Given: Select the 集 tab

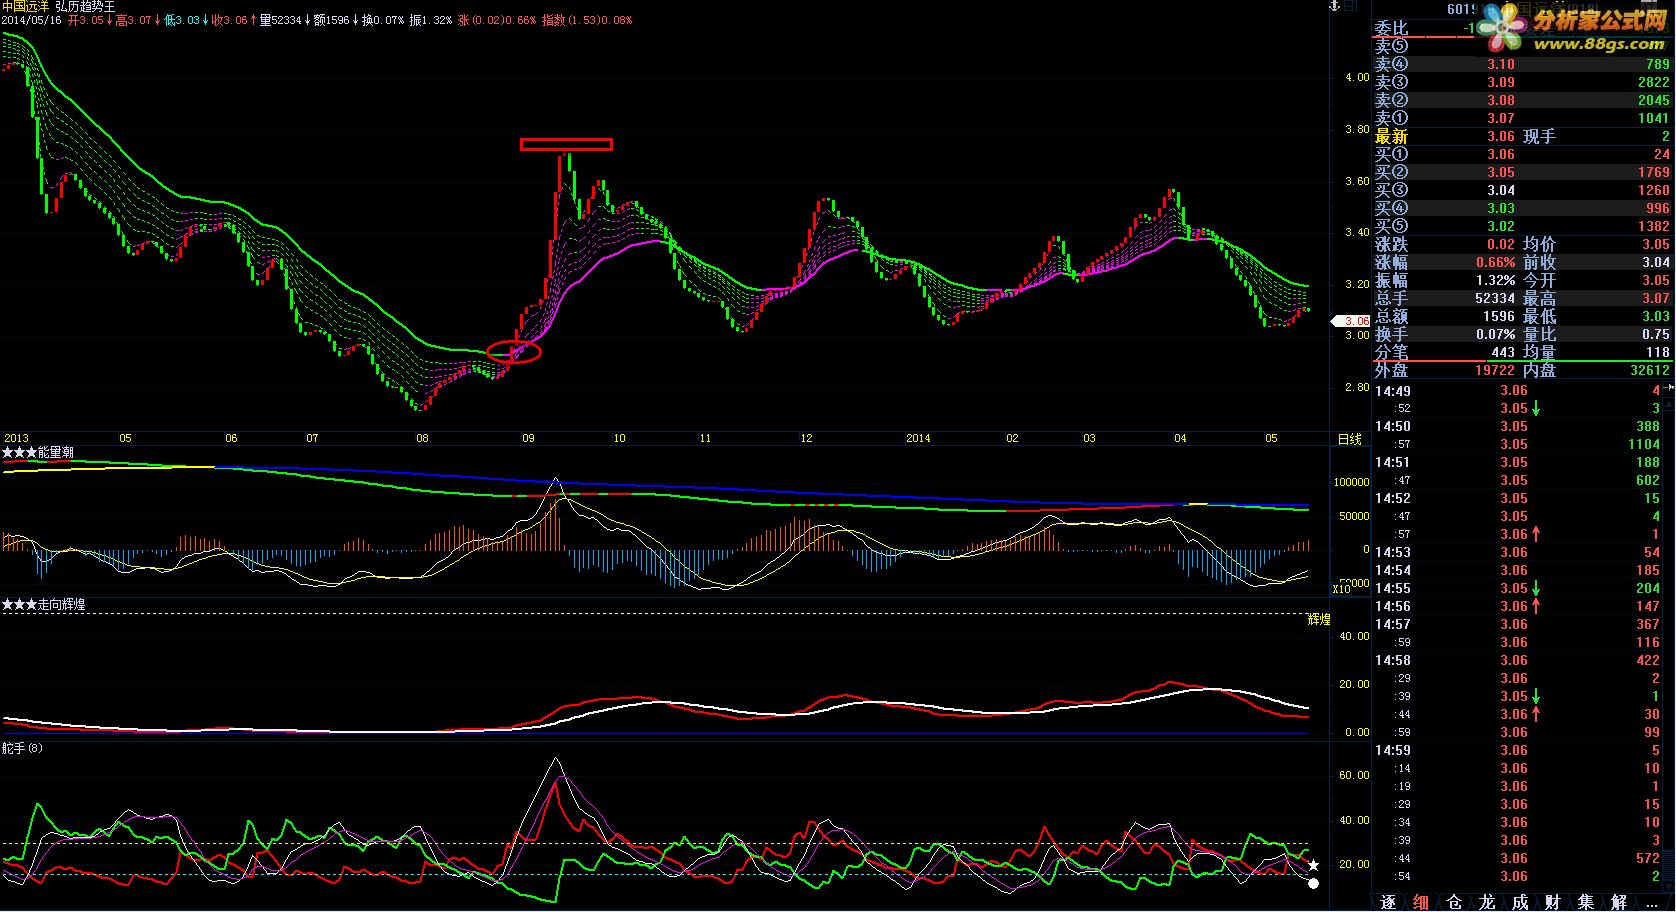Looking at the screenshot, I should click(x=1586, y=902).
